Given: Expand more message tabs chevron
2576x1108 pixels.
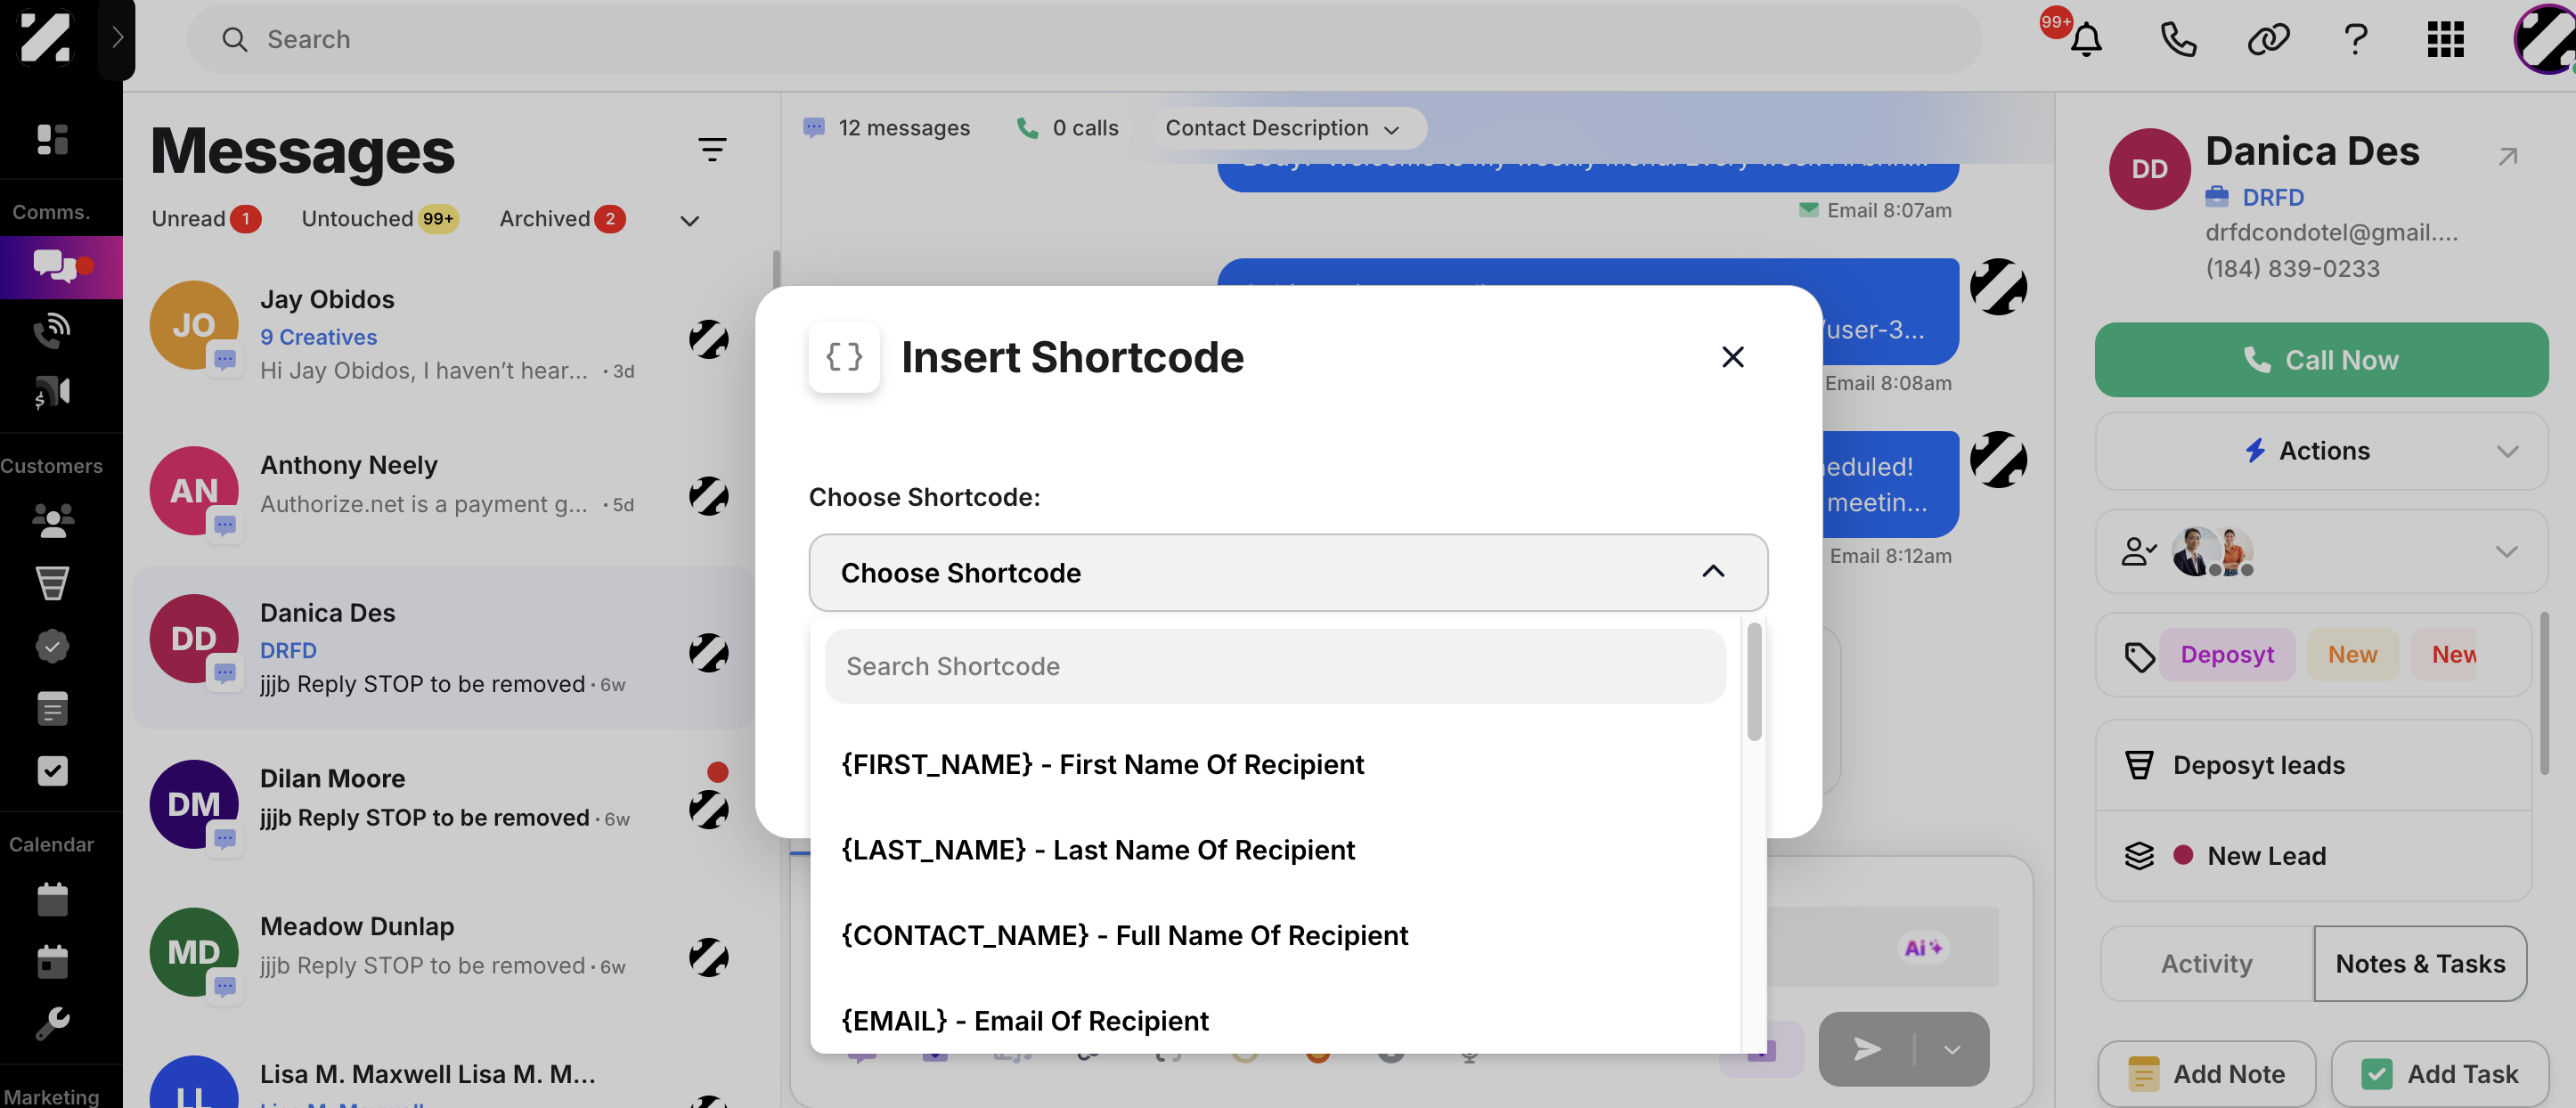Looking at the screenshot, I should click(689, 220).
